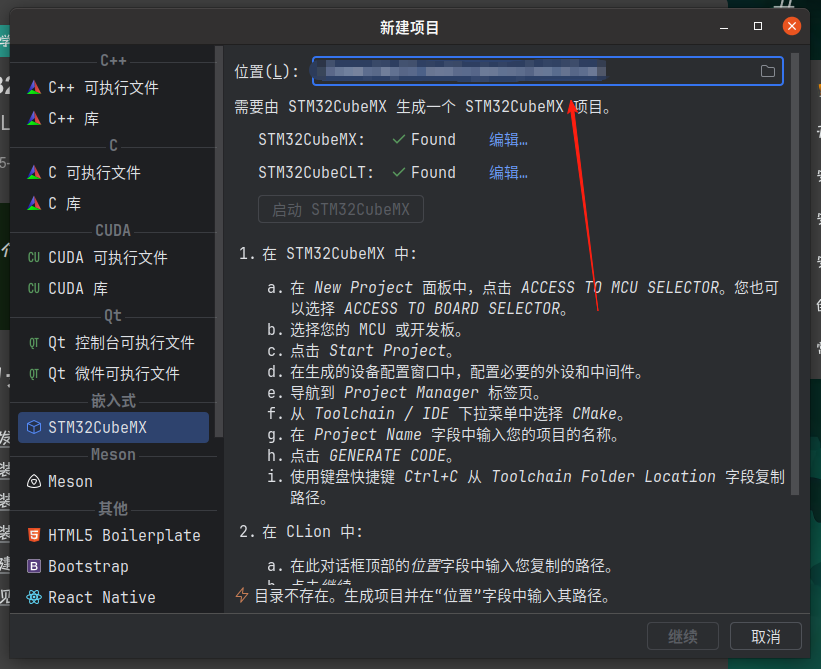Click the Bootstrap B icon

34,566
